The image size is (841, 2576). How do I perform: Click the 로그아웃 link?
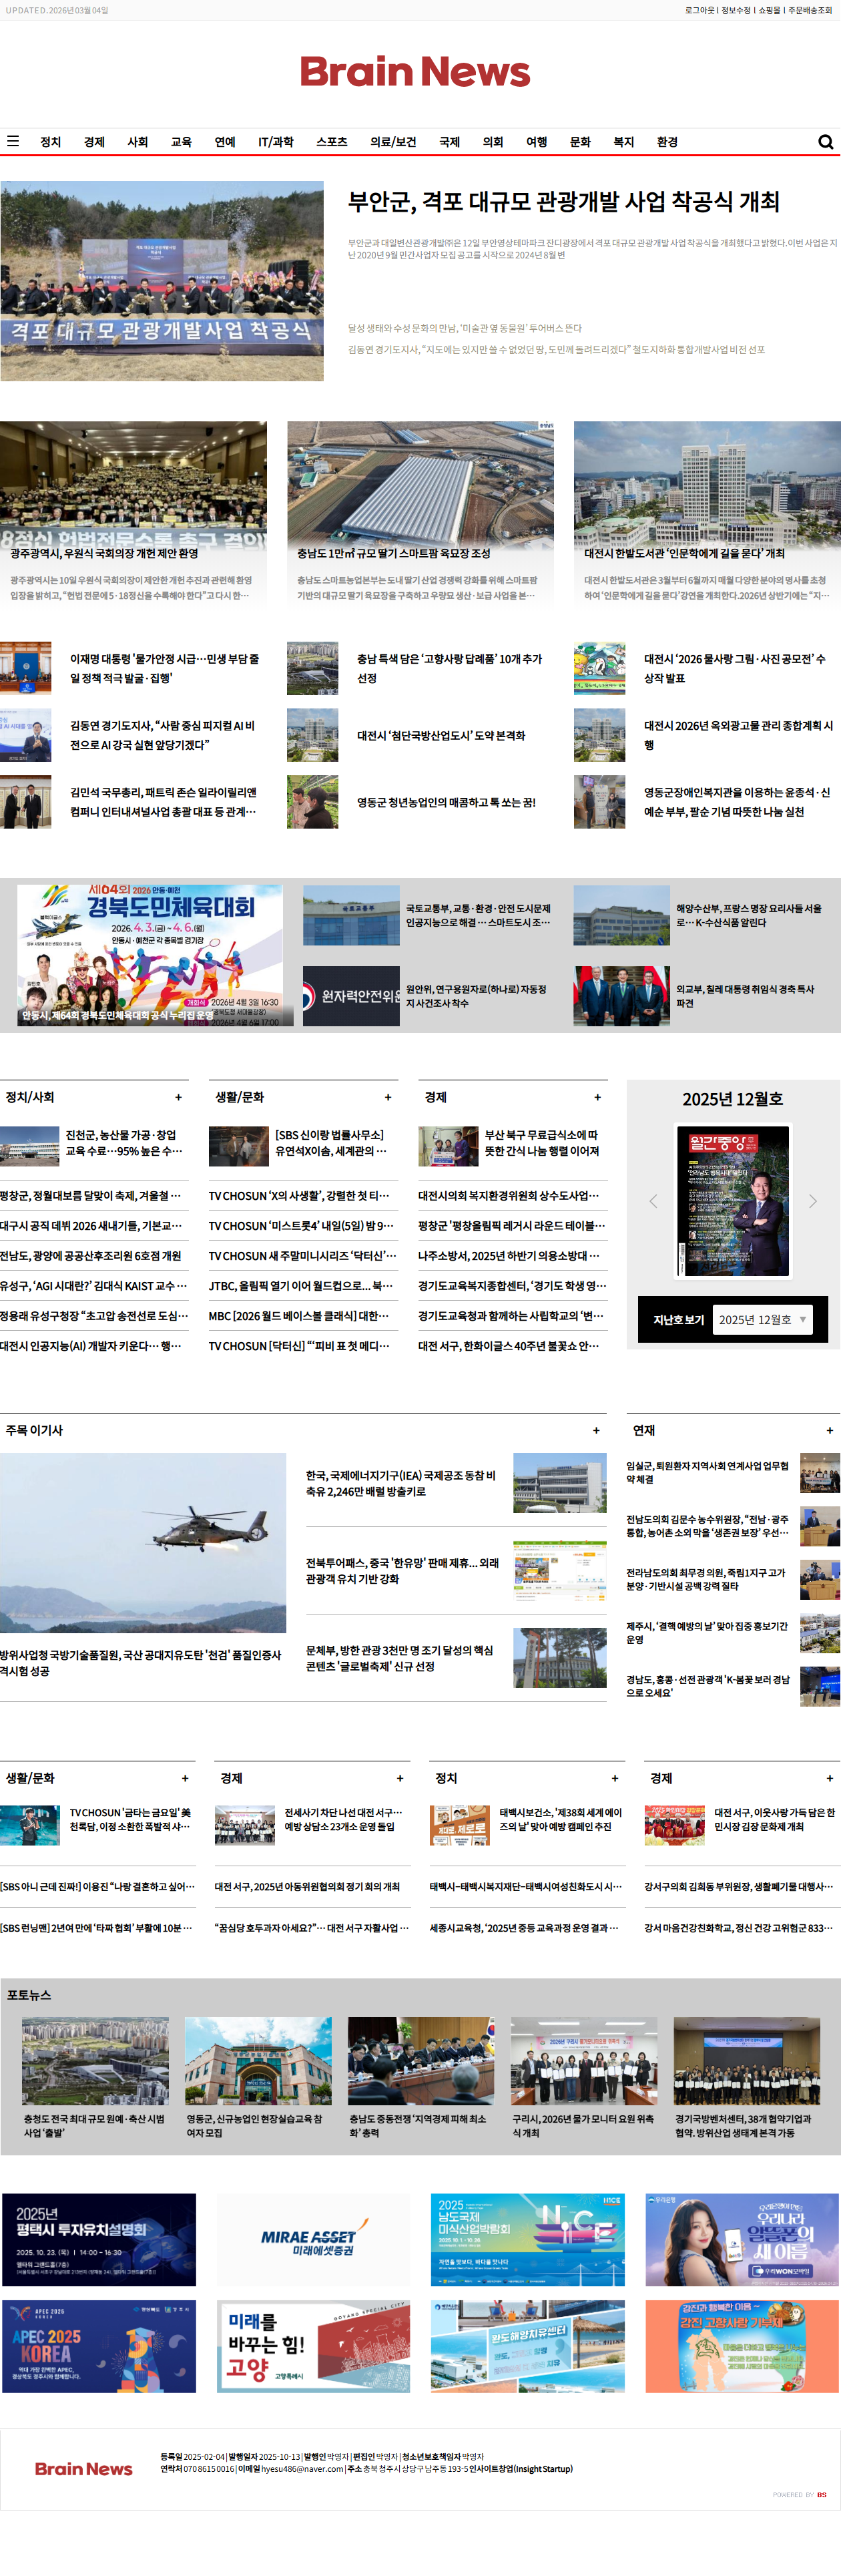699,10
